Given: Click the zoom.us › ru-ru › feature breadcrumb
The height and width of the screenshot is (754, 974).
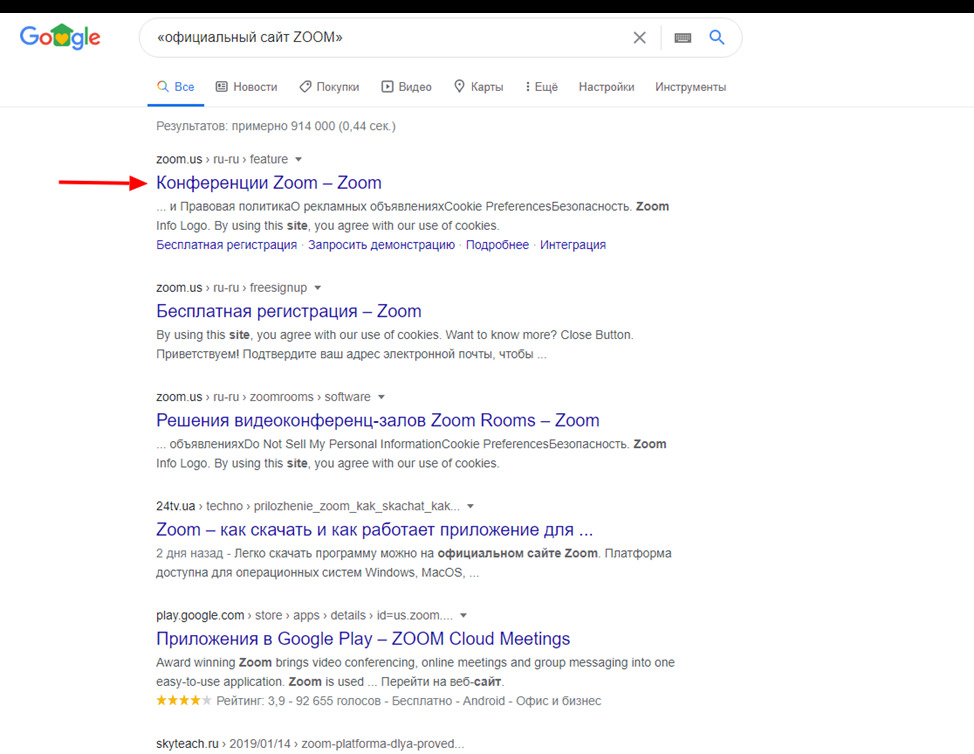Looking at the screenshot, I should pyautogui.click(x=222, y=160).
